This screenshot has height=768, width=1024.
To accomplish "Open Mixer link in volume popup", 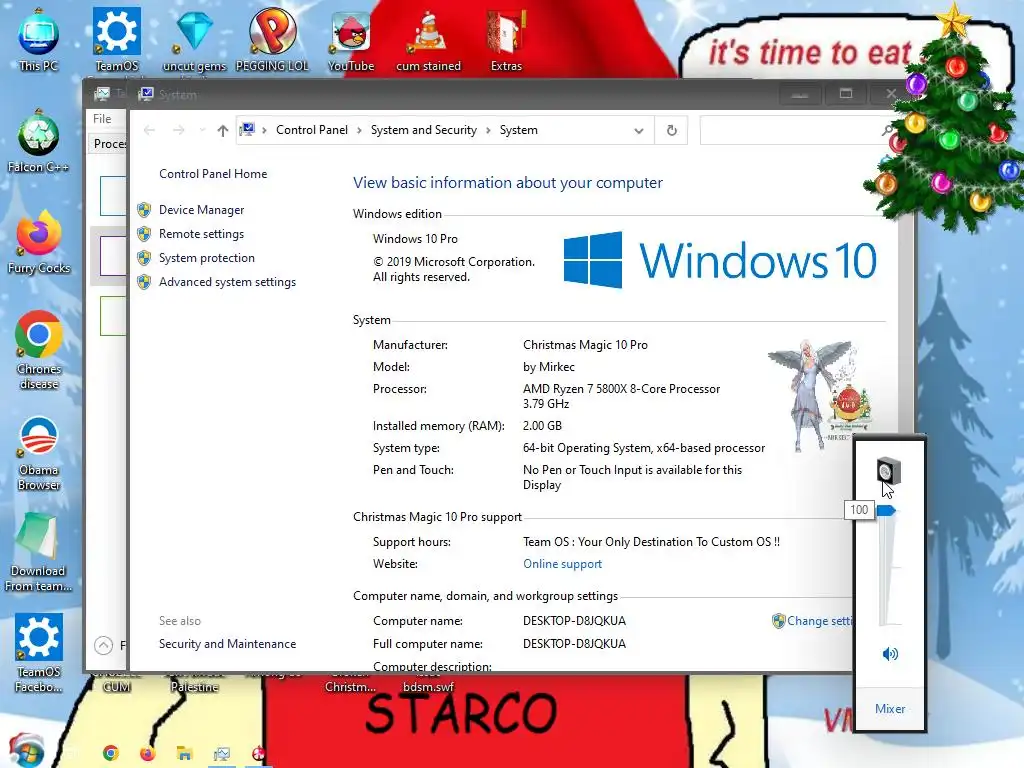I will [889, 709].
